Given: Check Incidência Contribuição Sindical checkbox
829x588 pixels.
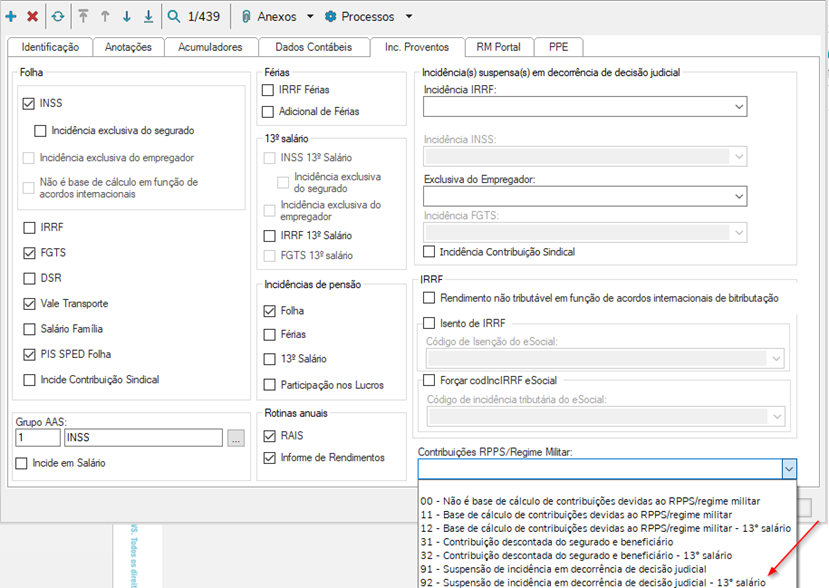Looking at the screenshot, I should coord(429,252).
